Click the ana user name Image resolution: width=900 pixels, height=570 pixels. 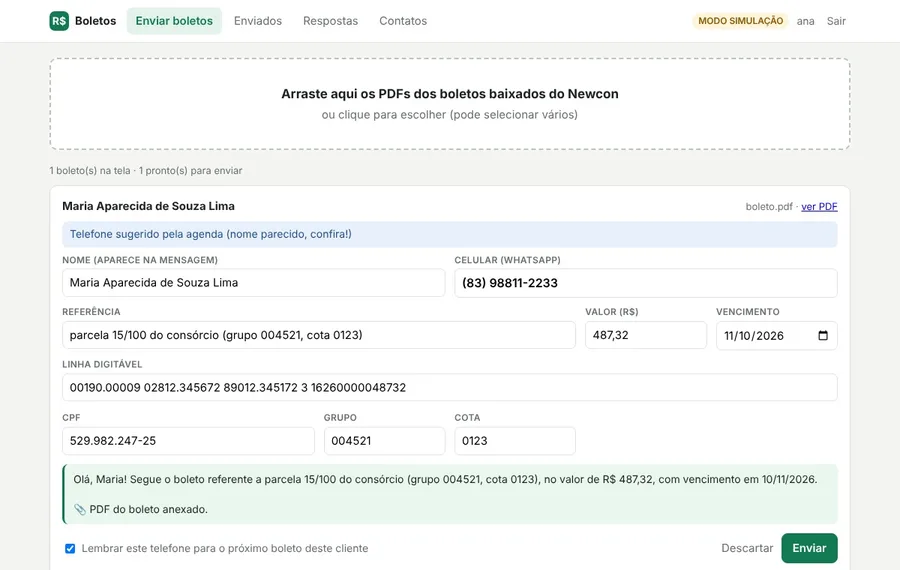(805, 21)
